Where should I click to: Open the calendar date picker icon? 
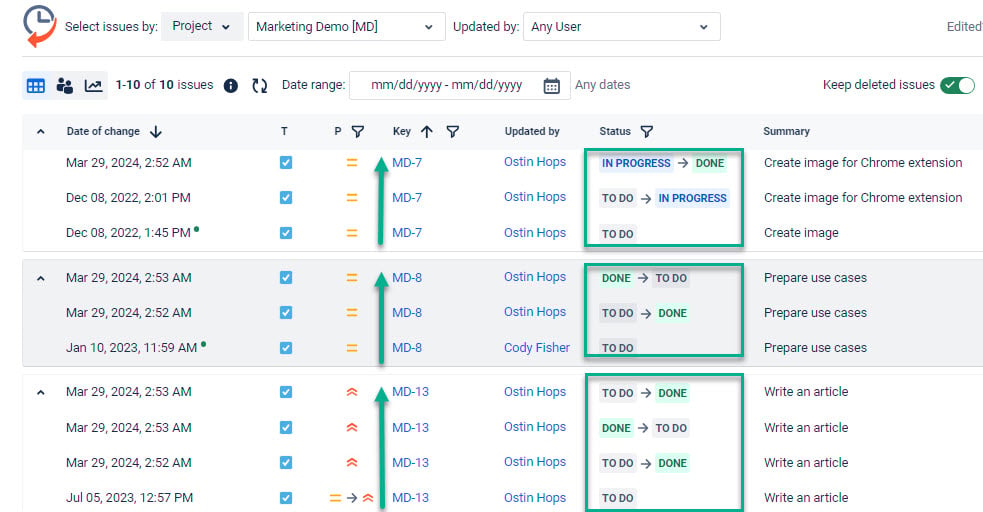coord(552,86)
